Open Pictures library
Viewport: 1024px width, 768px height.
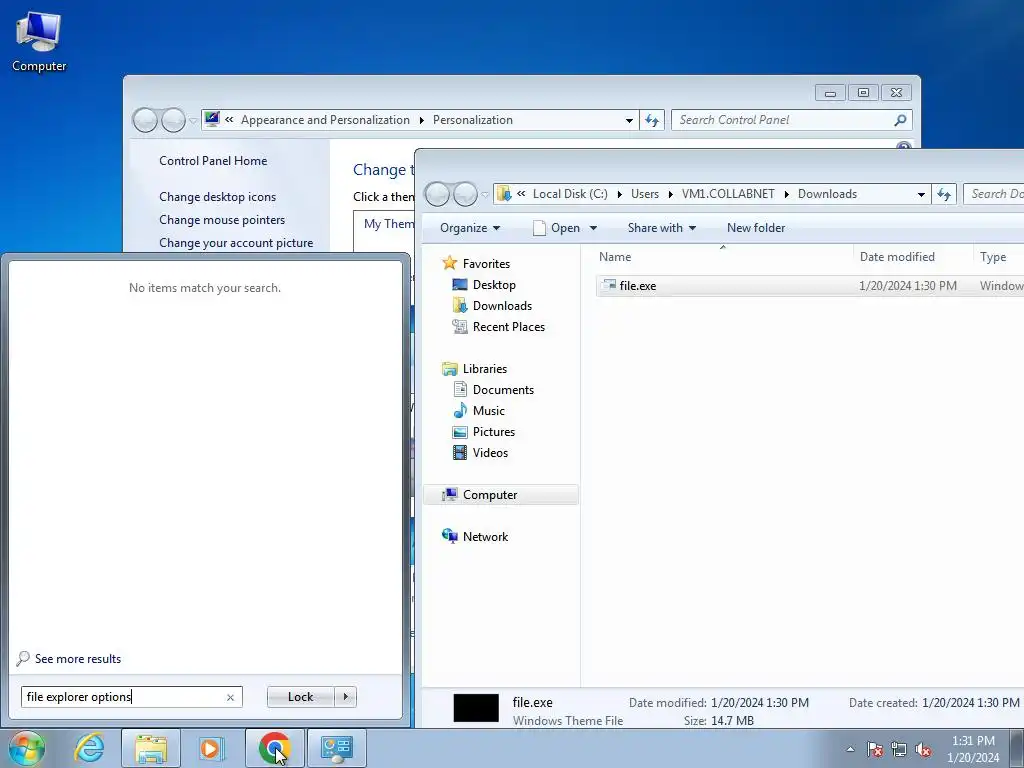(494, 432)
